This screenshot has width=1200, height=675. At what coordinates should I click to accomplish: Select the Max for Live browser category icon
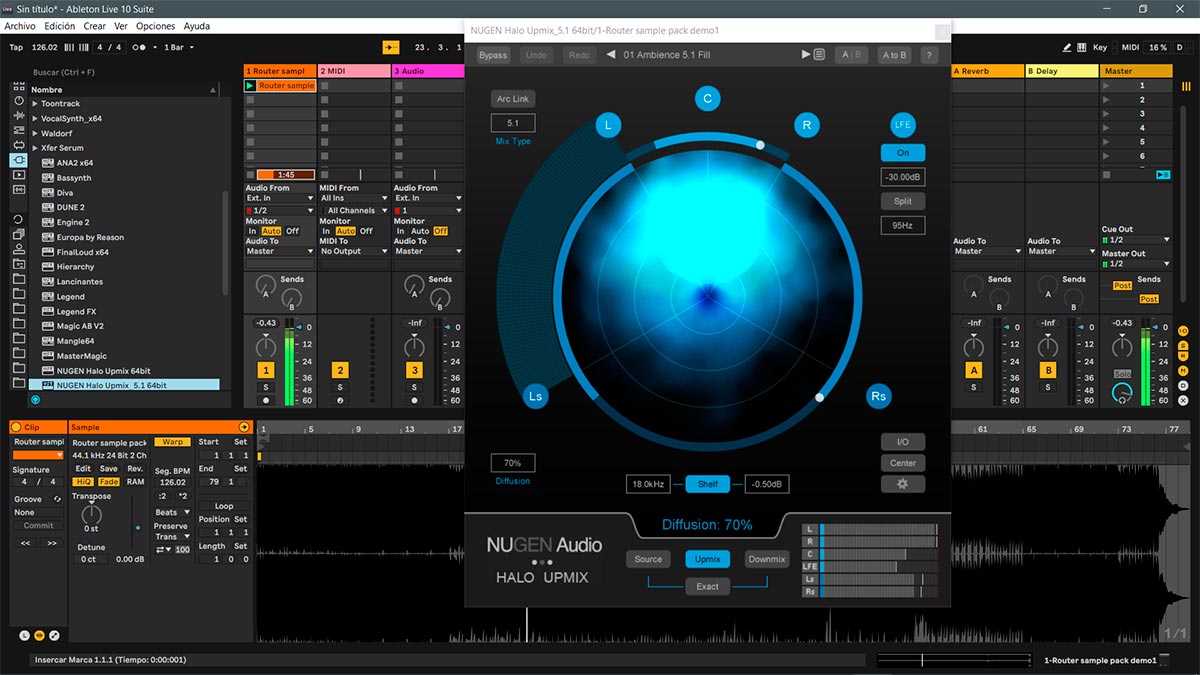(x=18, y=146)
